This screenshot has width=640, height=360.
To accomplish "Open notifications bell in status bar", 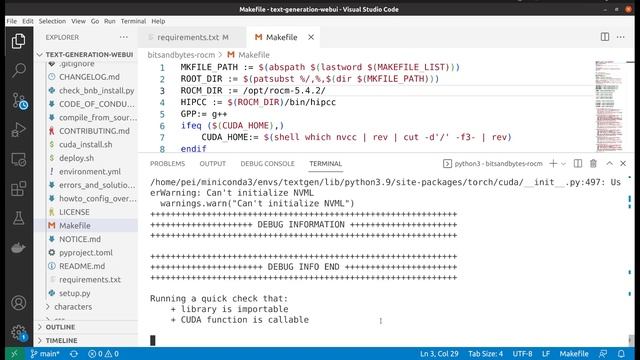I will pos(621,353).
